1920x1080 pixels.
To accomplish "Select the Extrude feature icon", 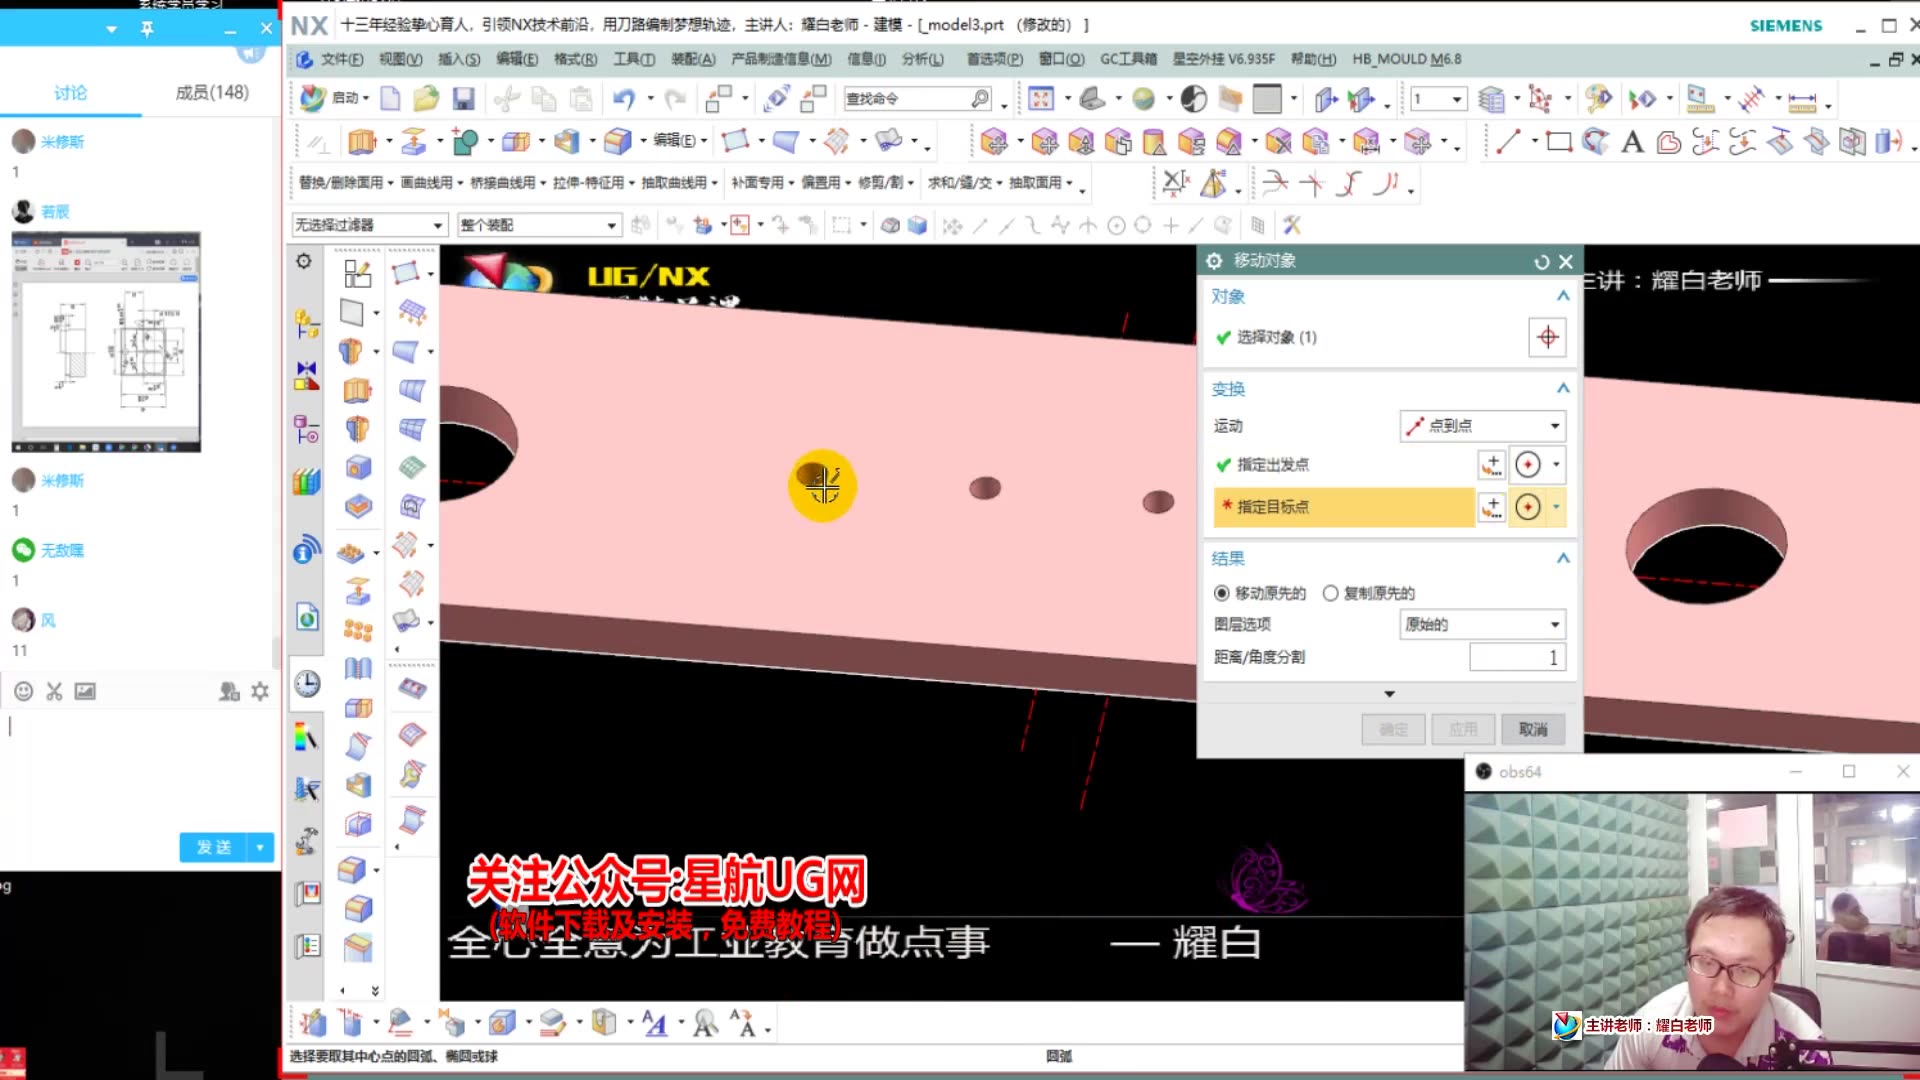I will click(360, 140).
